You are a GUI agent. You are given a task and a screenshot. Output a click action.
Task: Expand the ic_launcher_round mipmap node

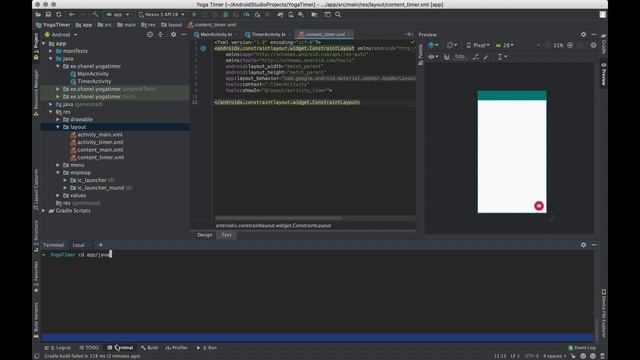coord(65,188)
